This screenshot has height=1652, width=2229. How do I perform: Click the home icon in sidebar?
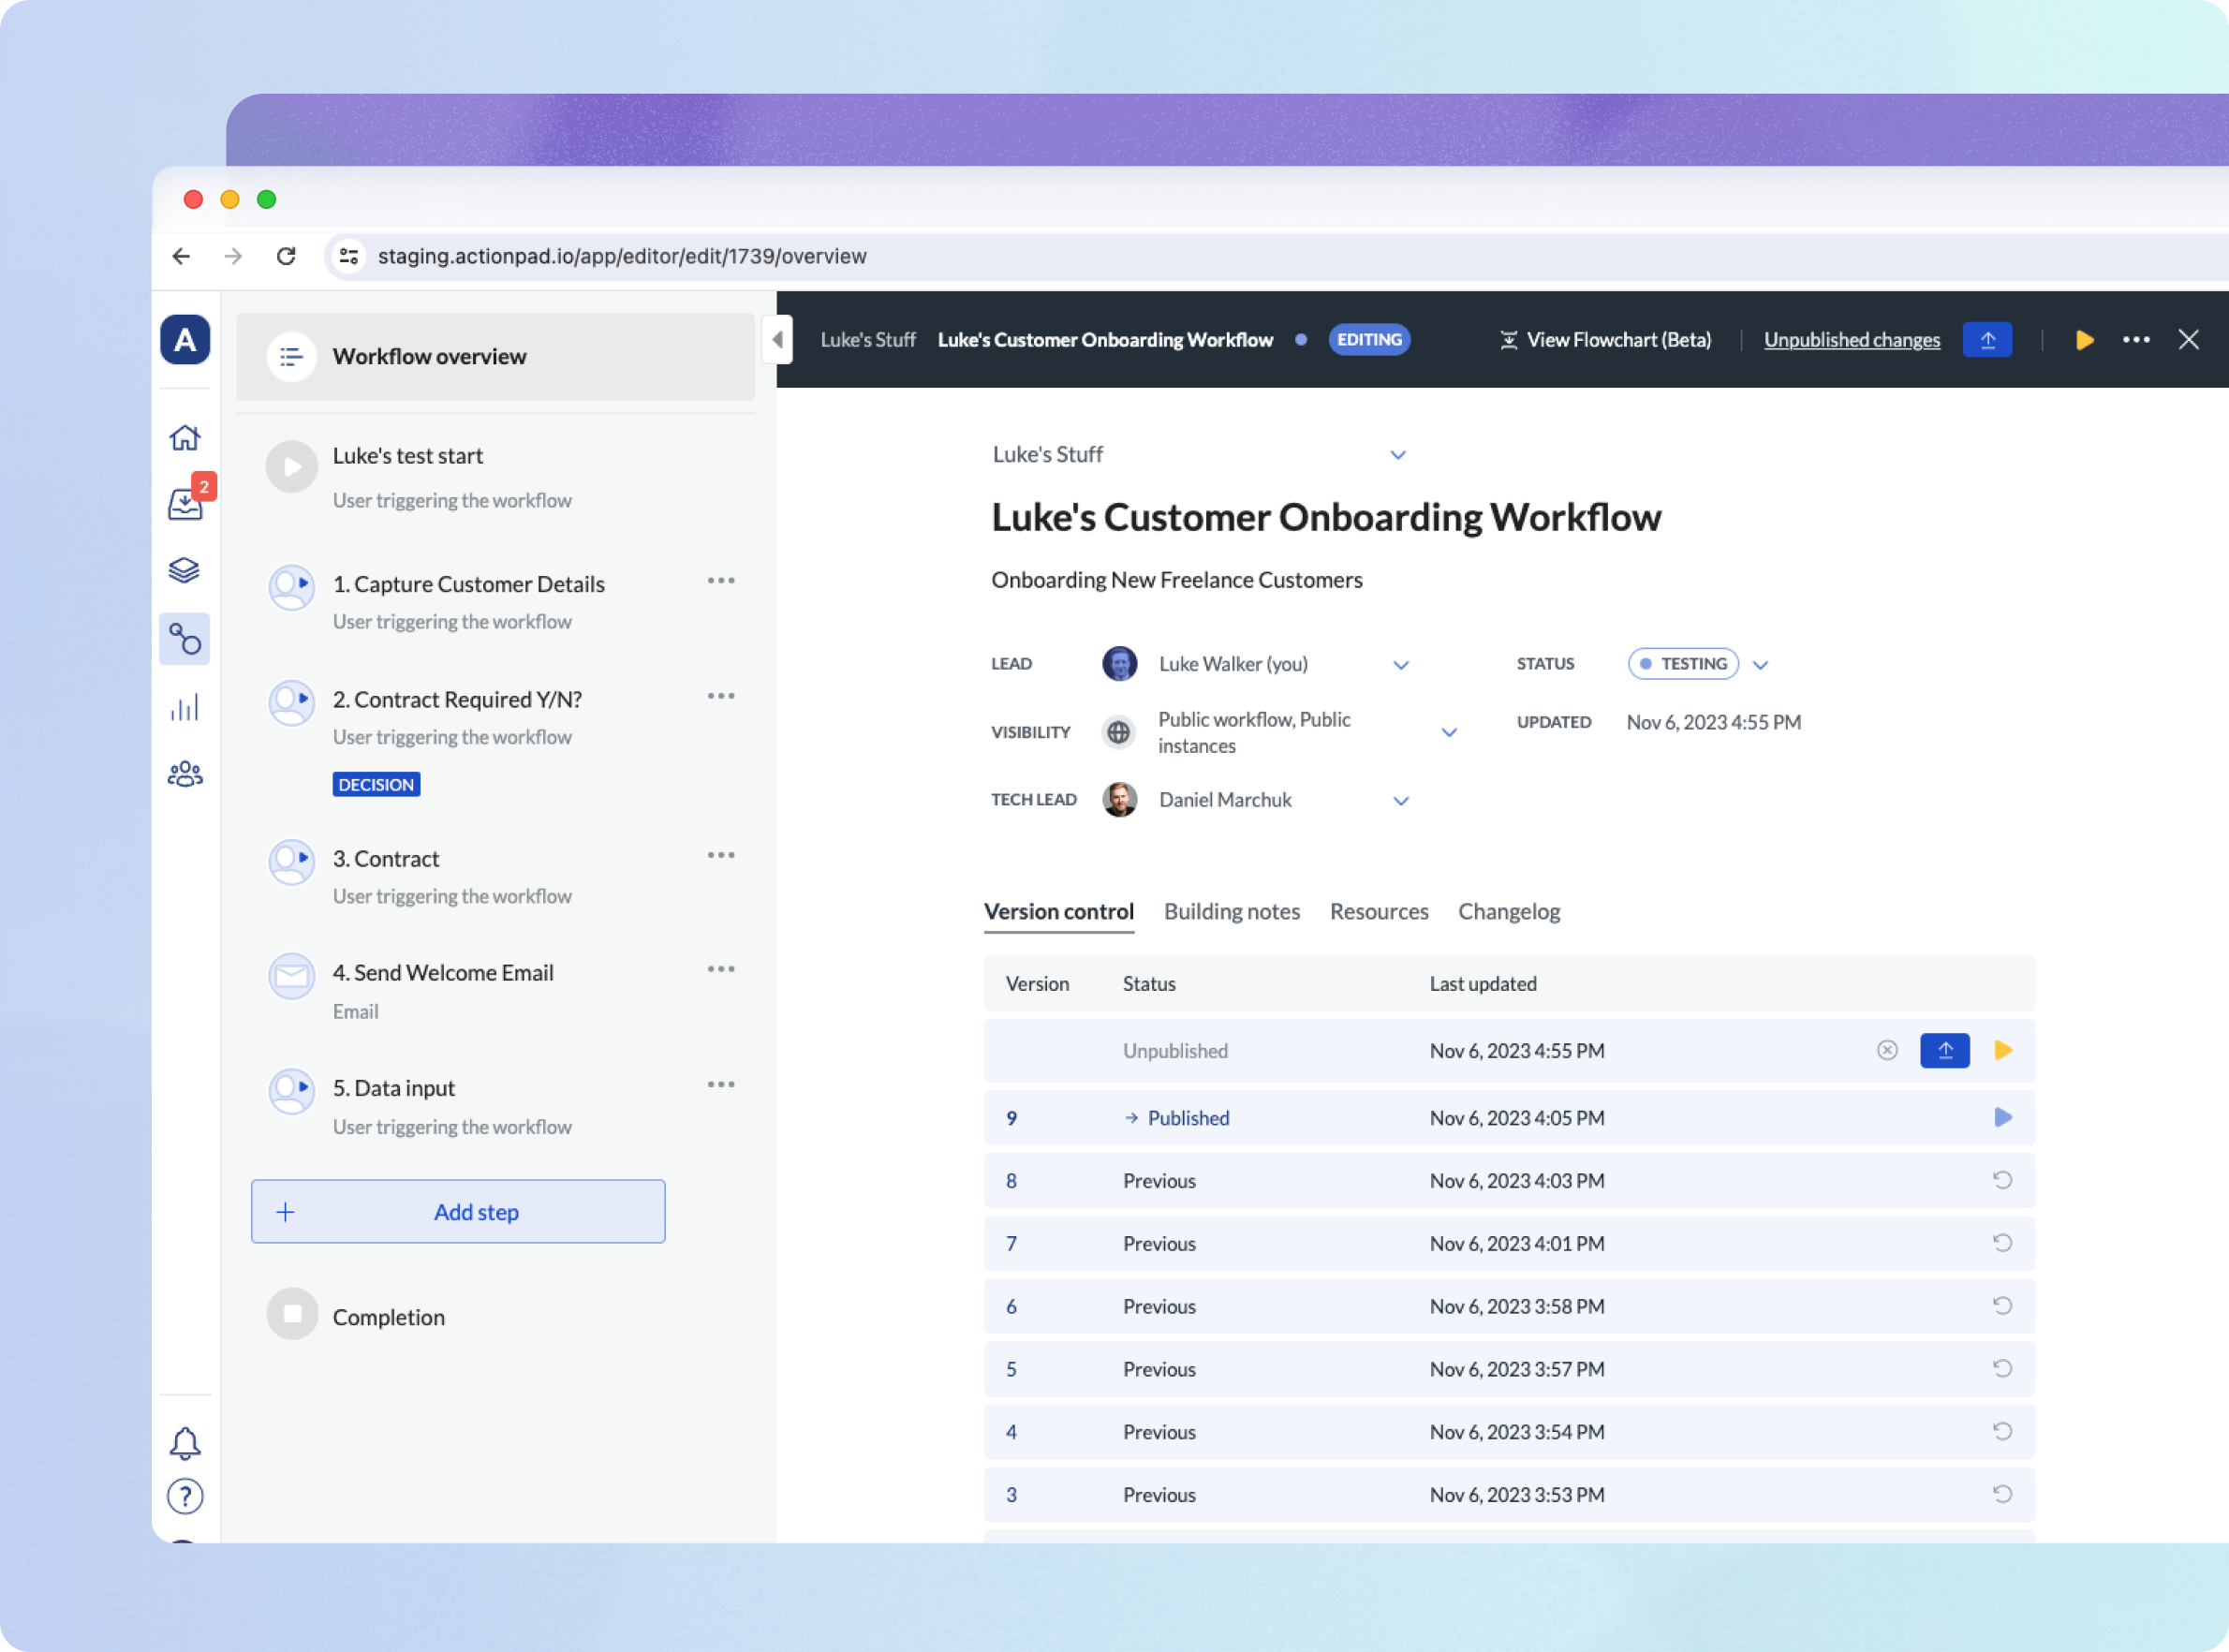tap(185, 437)
